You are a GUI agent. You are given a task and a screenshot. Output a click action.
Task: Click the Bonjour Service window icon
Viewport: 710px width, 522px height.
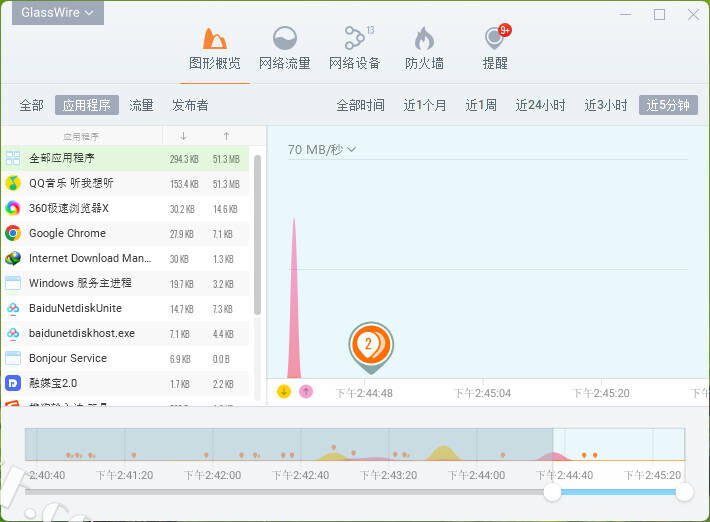pyautogui.click(x=13, y=358)
